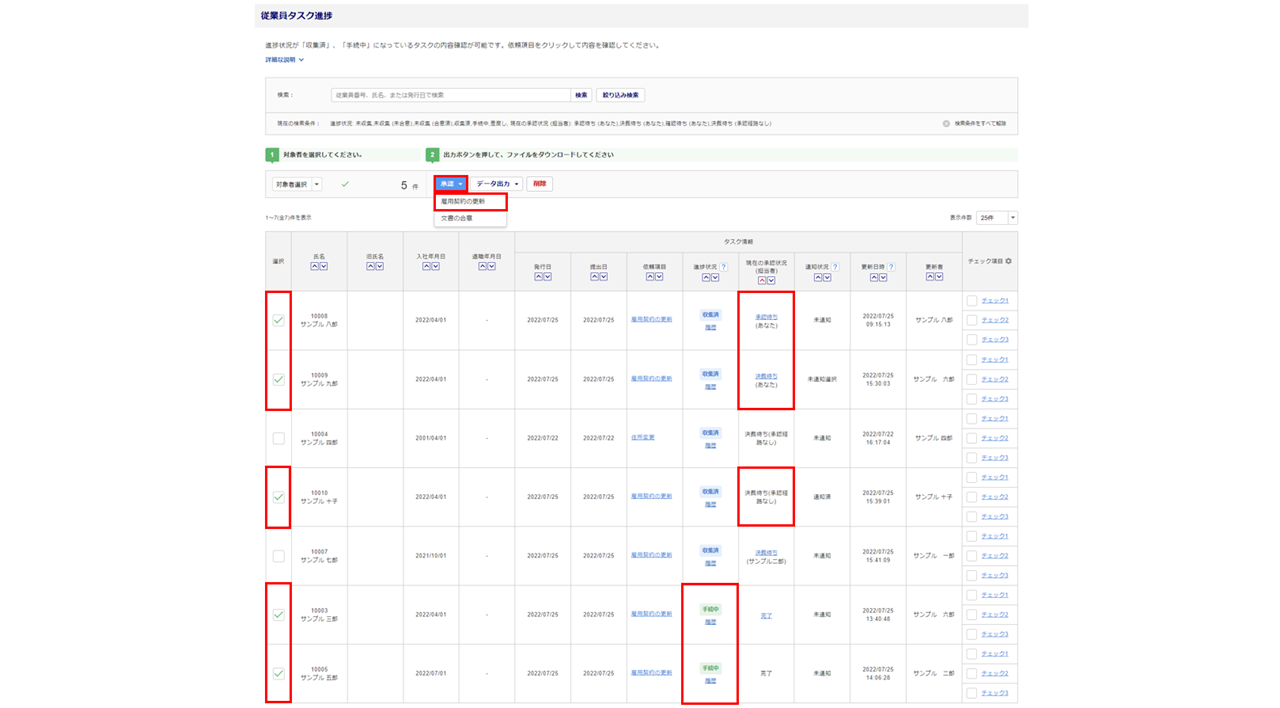Open 対象者選択 dropdown
Screen dimensions: 1280x708
pyautogui.click(x=297, y=184)
